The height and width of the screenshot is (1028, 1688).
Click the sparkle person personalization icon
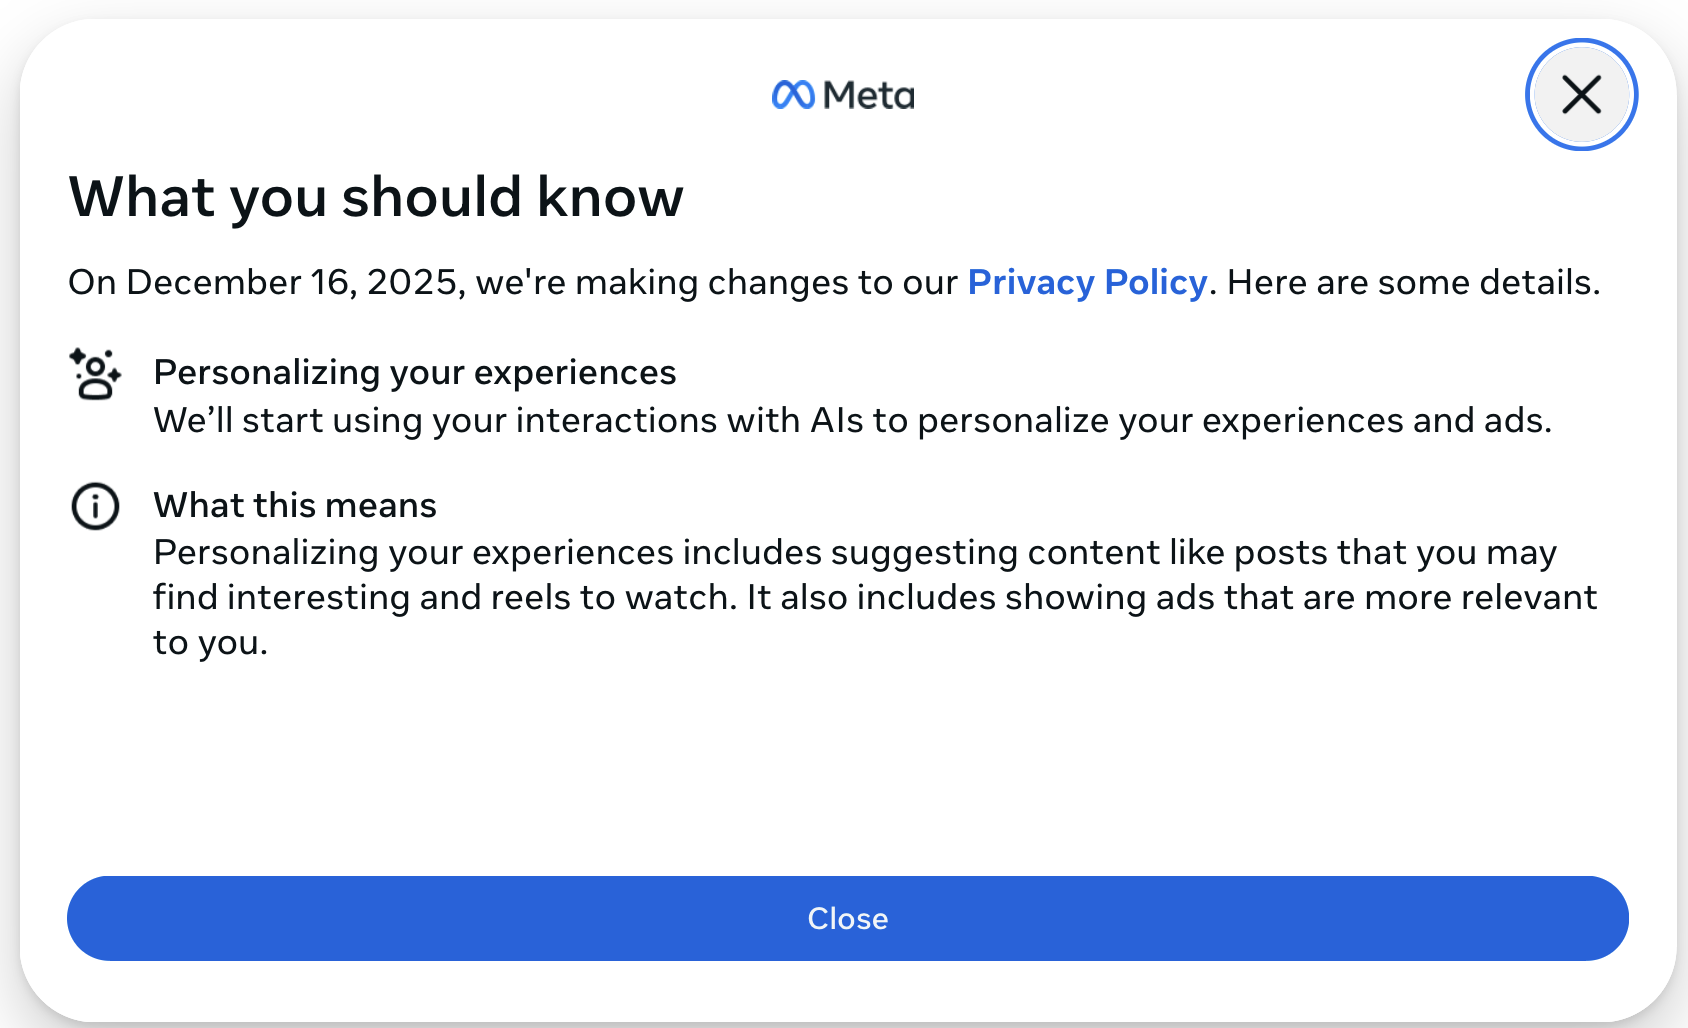[x=95, y=374]
